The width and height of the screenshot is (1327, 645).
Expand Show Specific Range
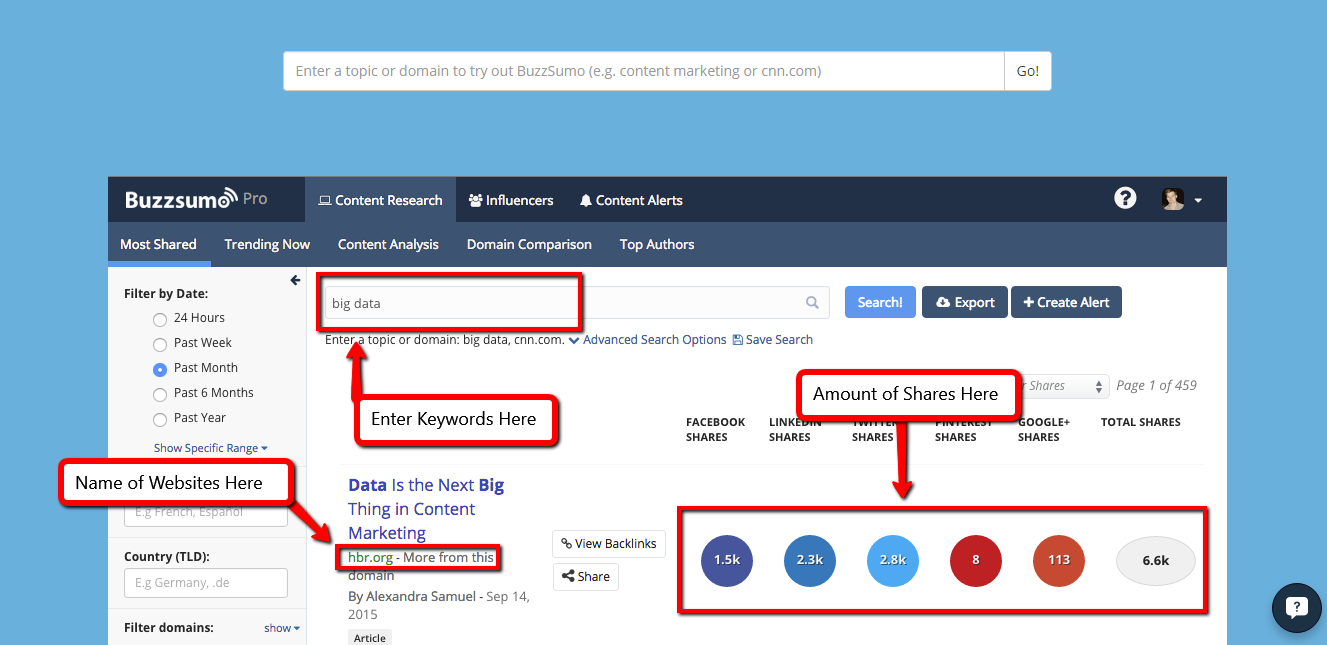pos(210,448)
